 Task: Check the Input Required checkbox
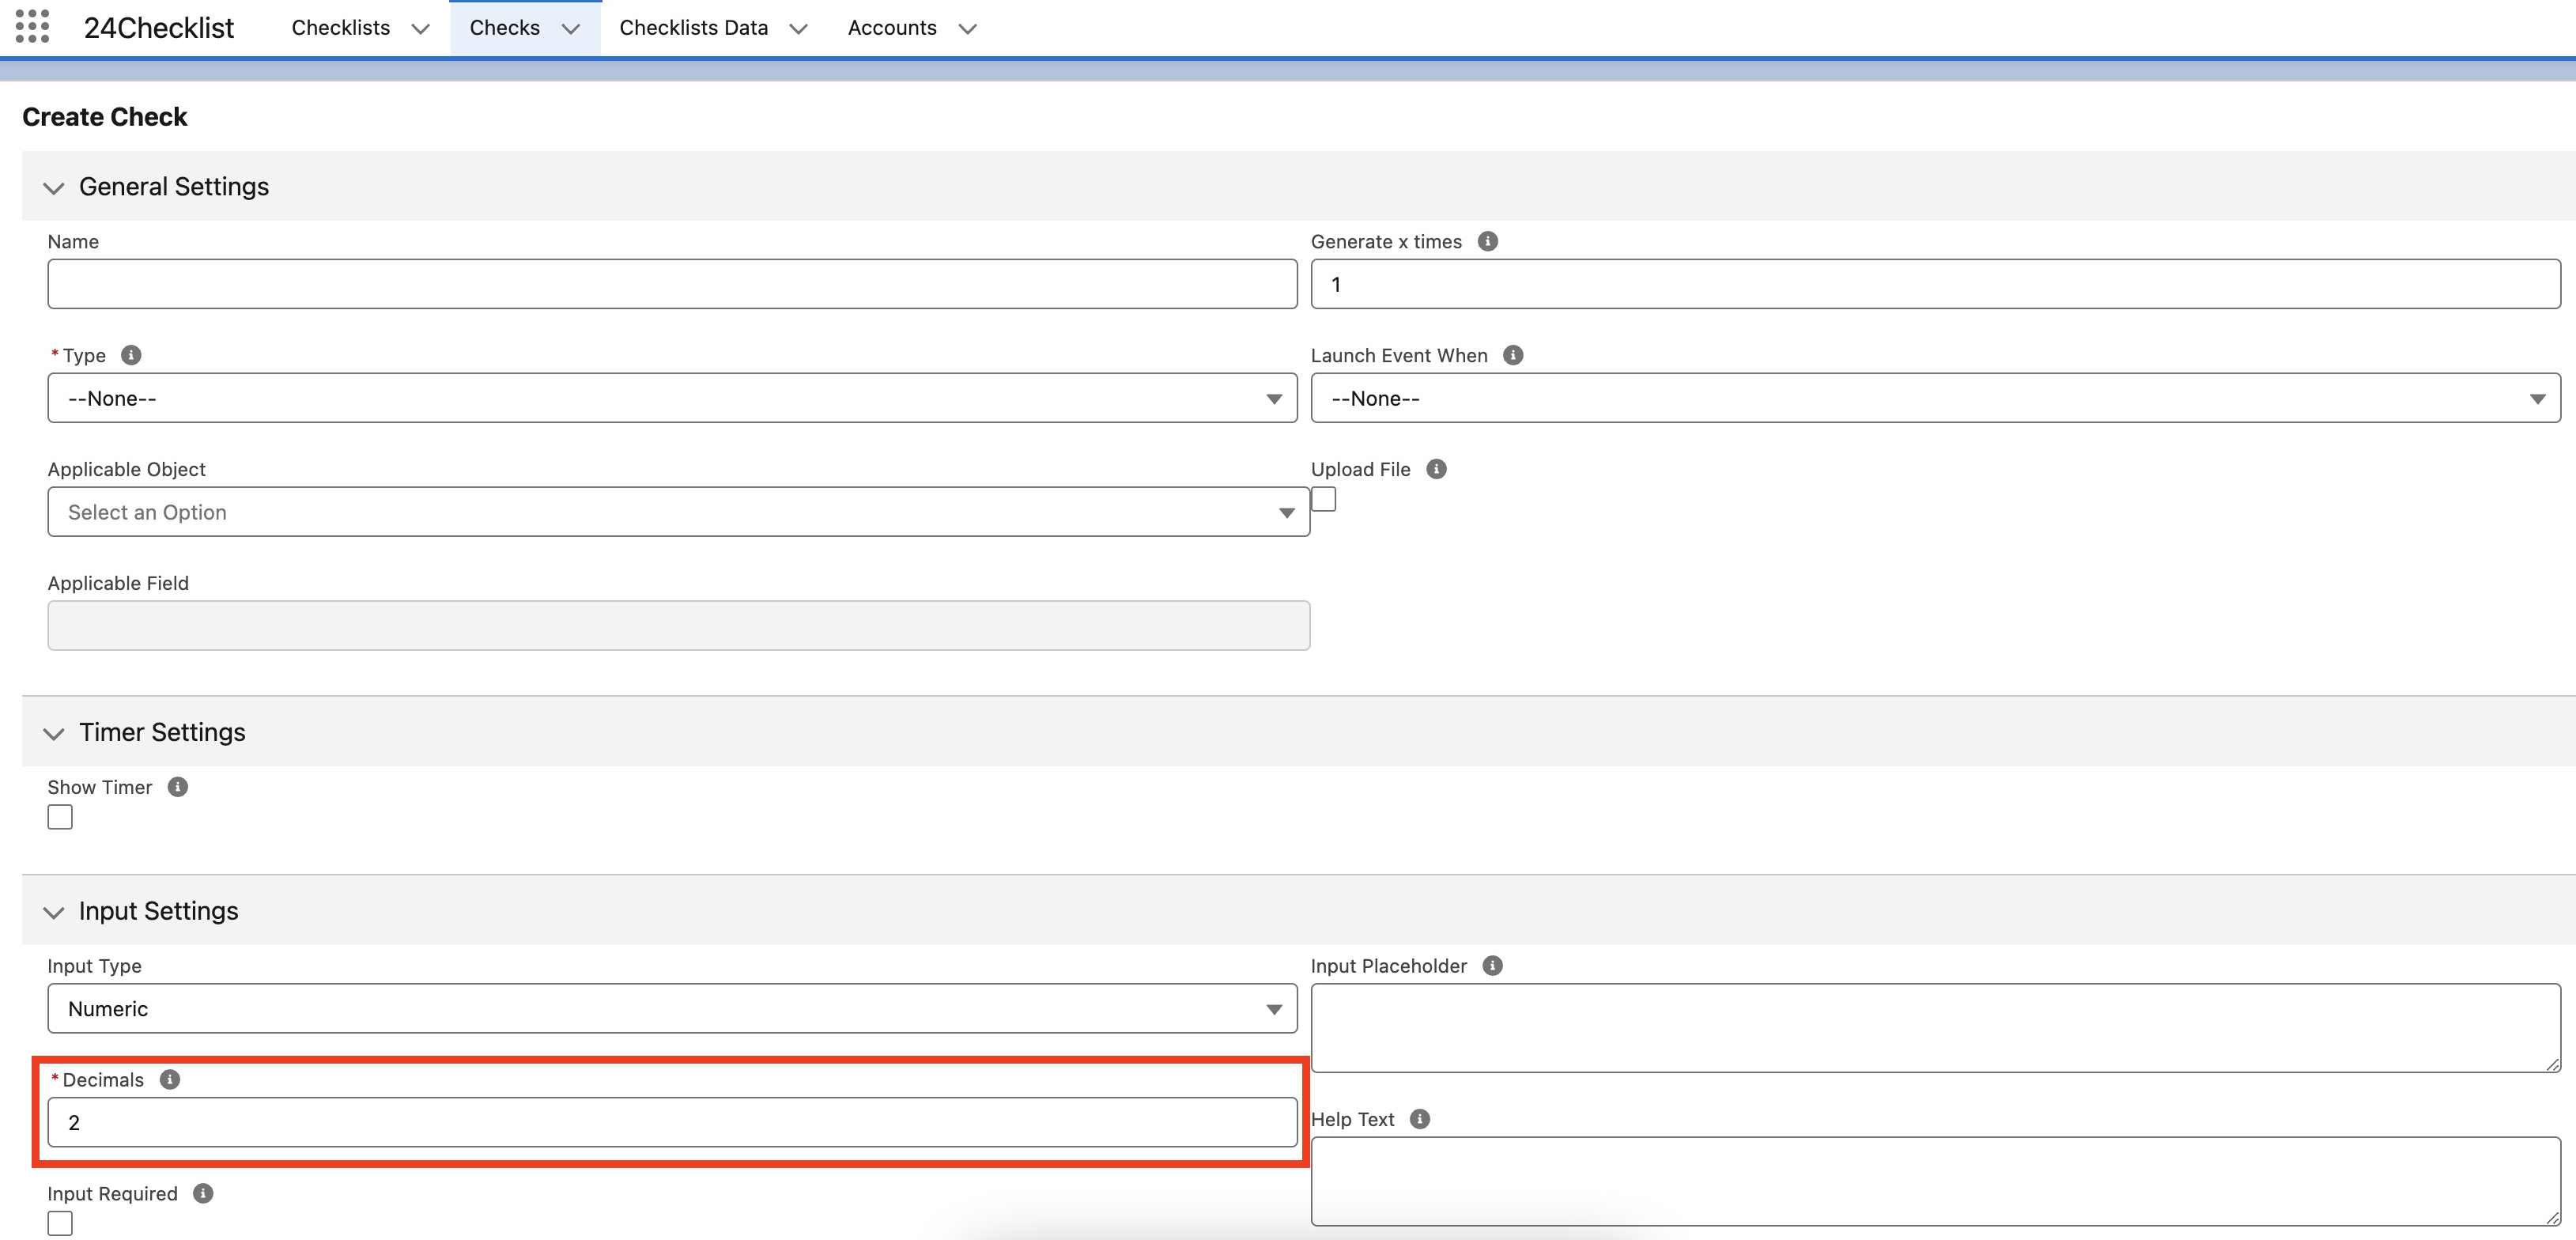[x=60, y=1223]
